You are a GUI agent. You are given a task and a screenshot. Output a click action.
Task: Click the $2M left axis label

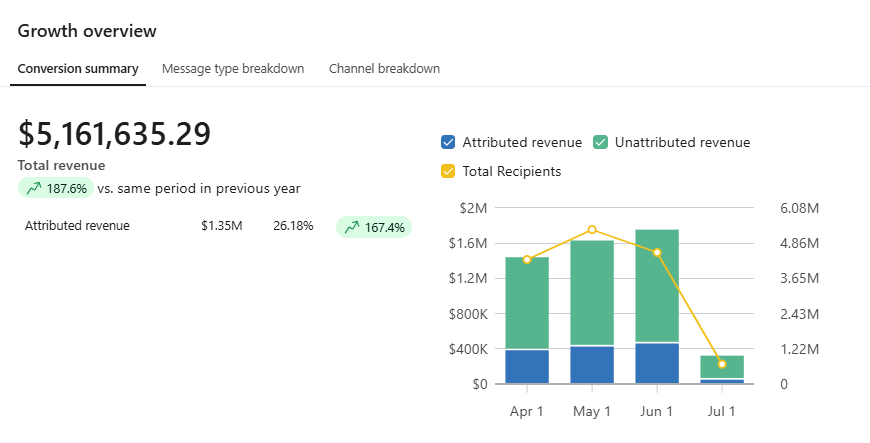tap(473, 208)
